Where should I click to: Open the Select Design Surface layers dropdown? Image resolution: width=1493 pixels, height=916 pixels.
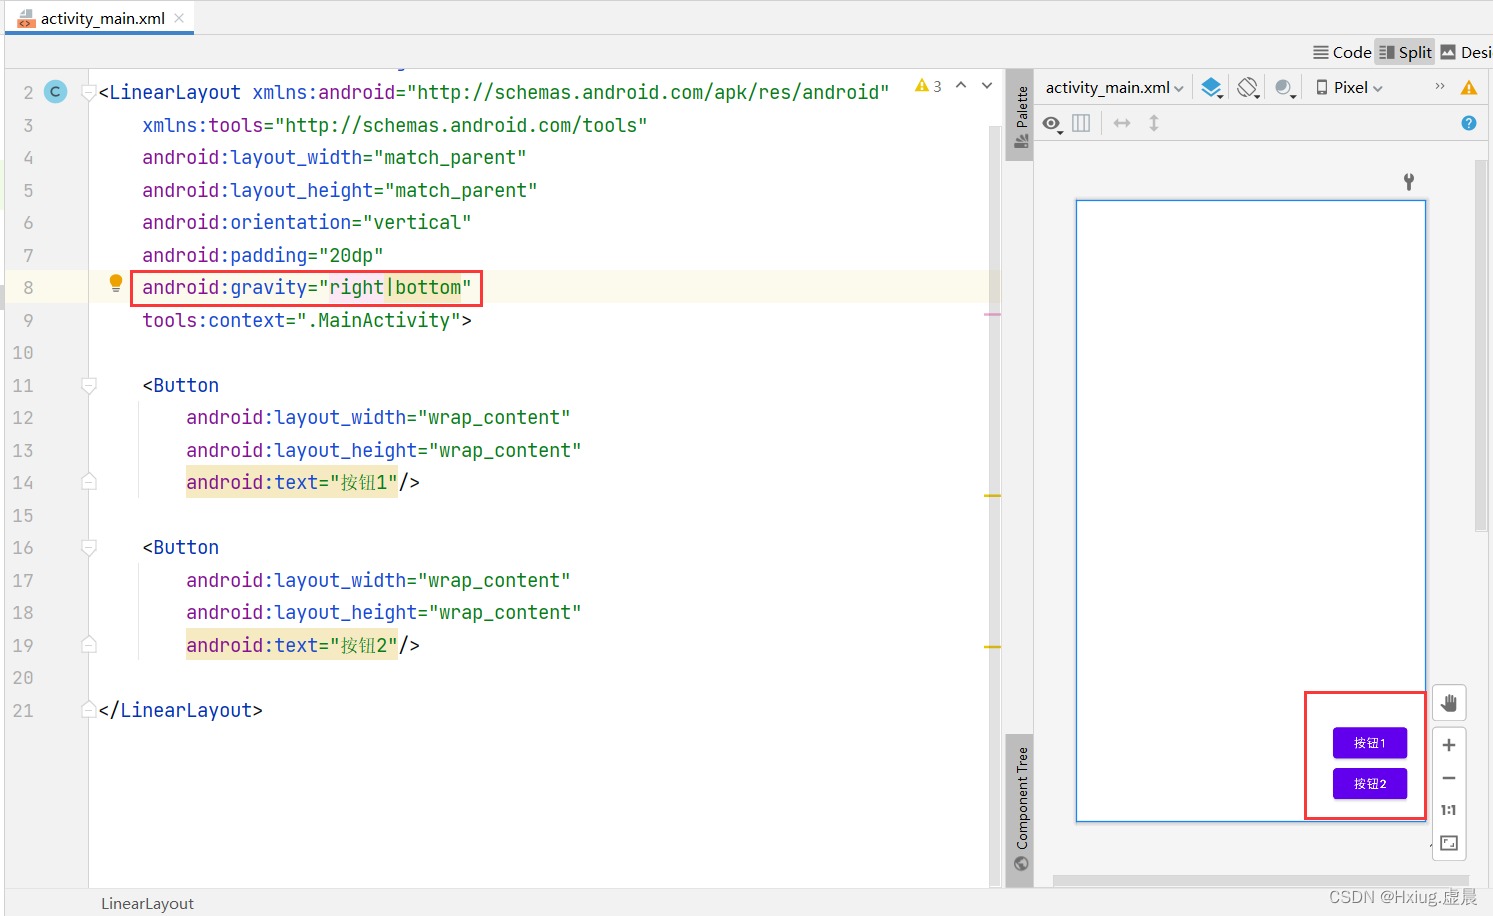(x=1212, y=88)
